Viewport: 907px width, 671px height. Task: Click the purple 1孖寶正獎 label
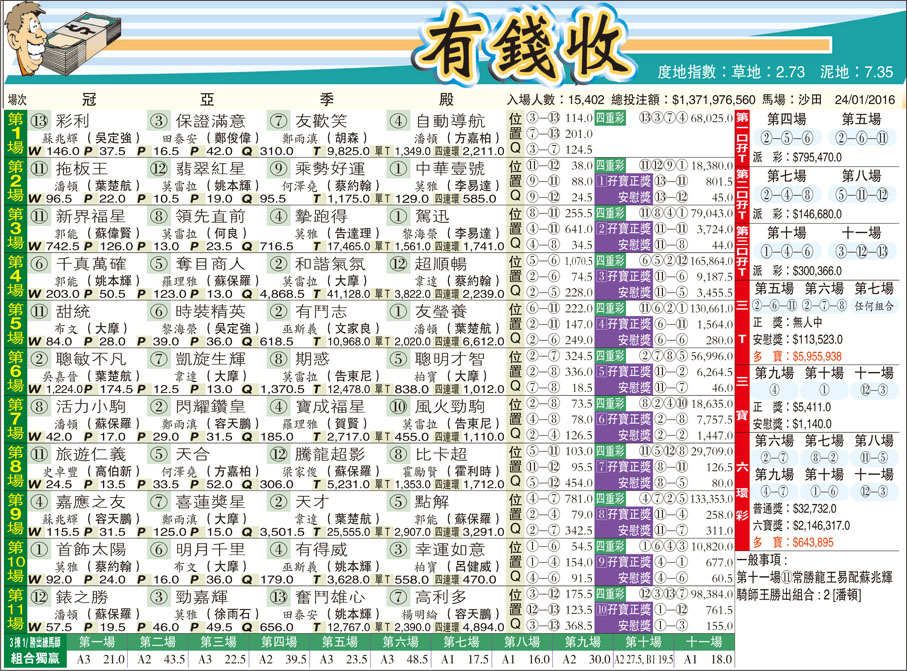click(623, 181)
